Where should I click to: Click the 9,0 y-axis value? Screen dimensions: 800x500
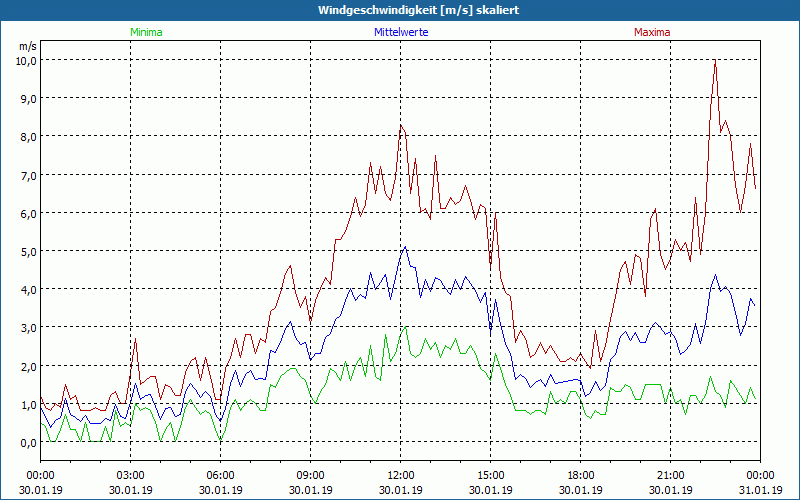click(x=29, y=99)
